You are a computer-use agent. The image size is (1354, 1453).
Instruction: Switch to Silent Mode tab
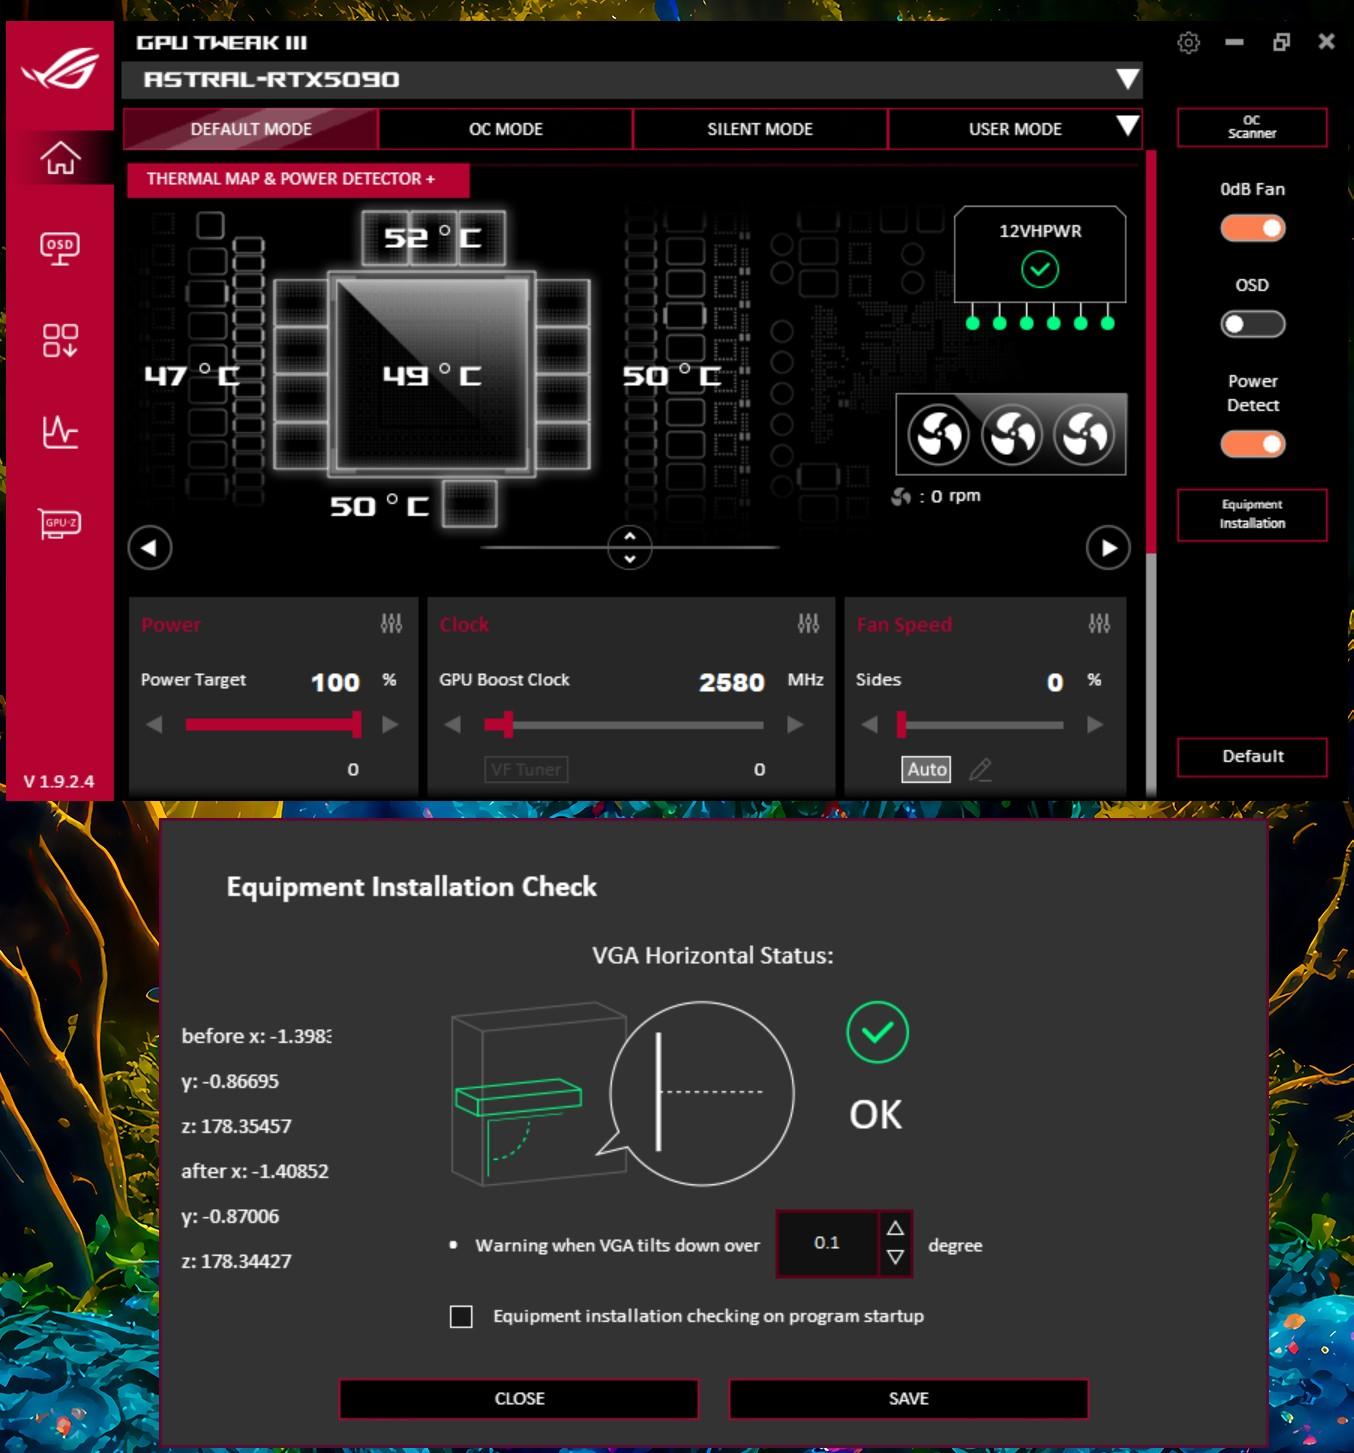(x=760, y=129)
